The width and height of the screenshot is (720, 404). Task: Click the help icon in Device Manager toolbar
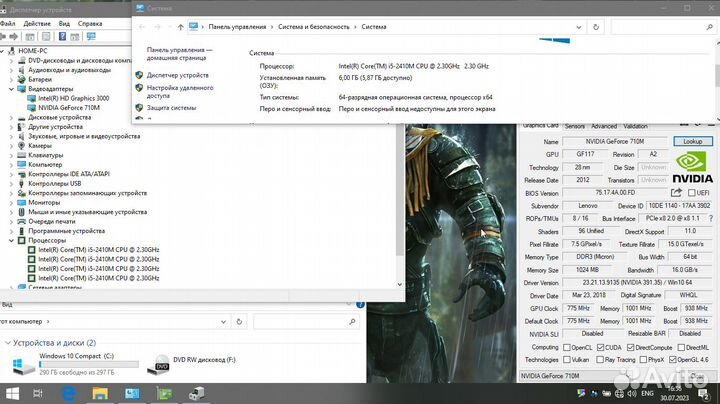pos(62,36)
